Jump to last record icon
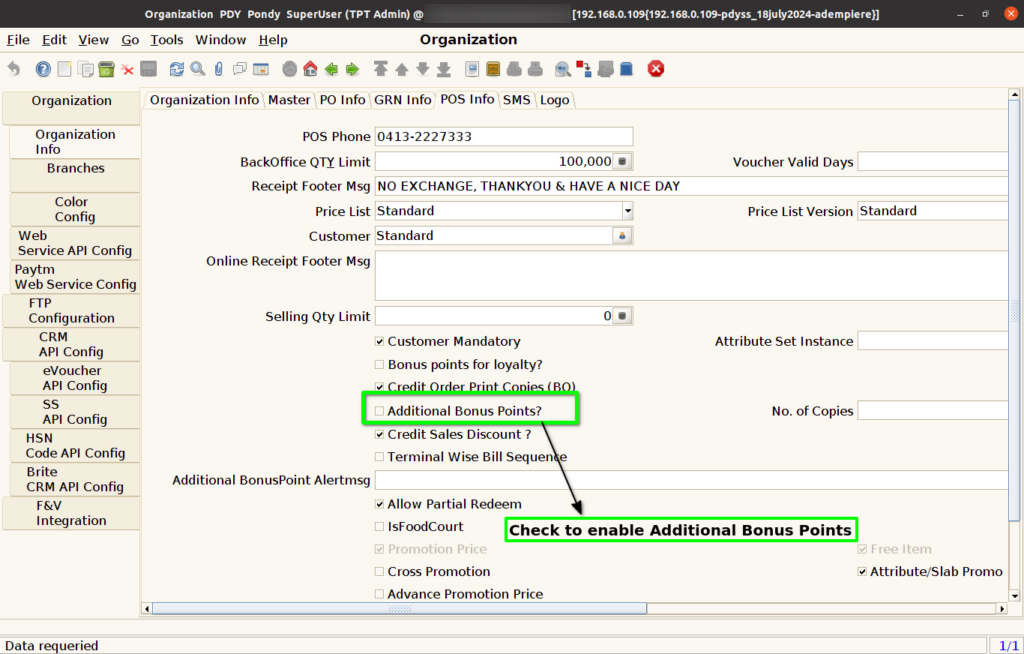This screenshot has height=654, width=1024. [x=444, y=69]
